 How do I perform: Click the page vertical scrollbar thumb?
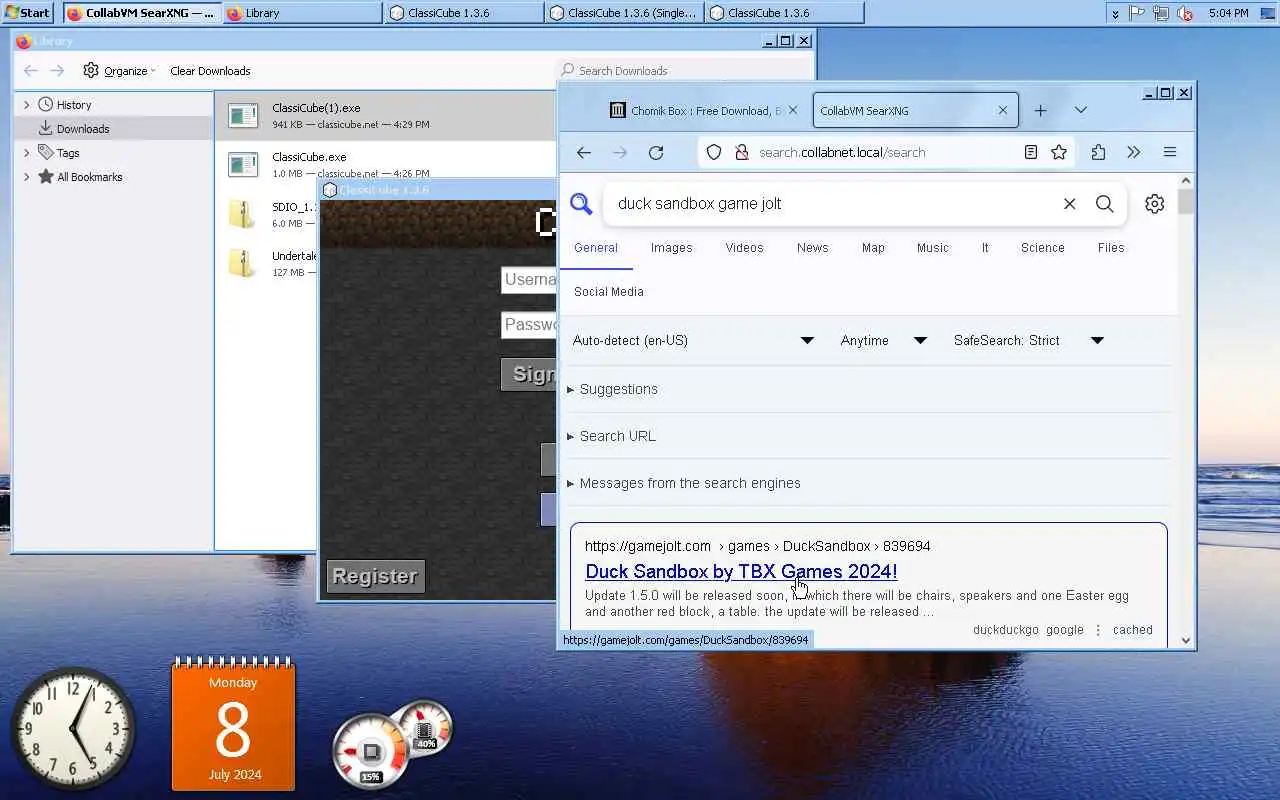pos(1186,201)
